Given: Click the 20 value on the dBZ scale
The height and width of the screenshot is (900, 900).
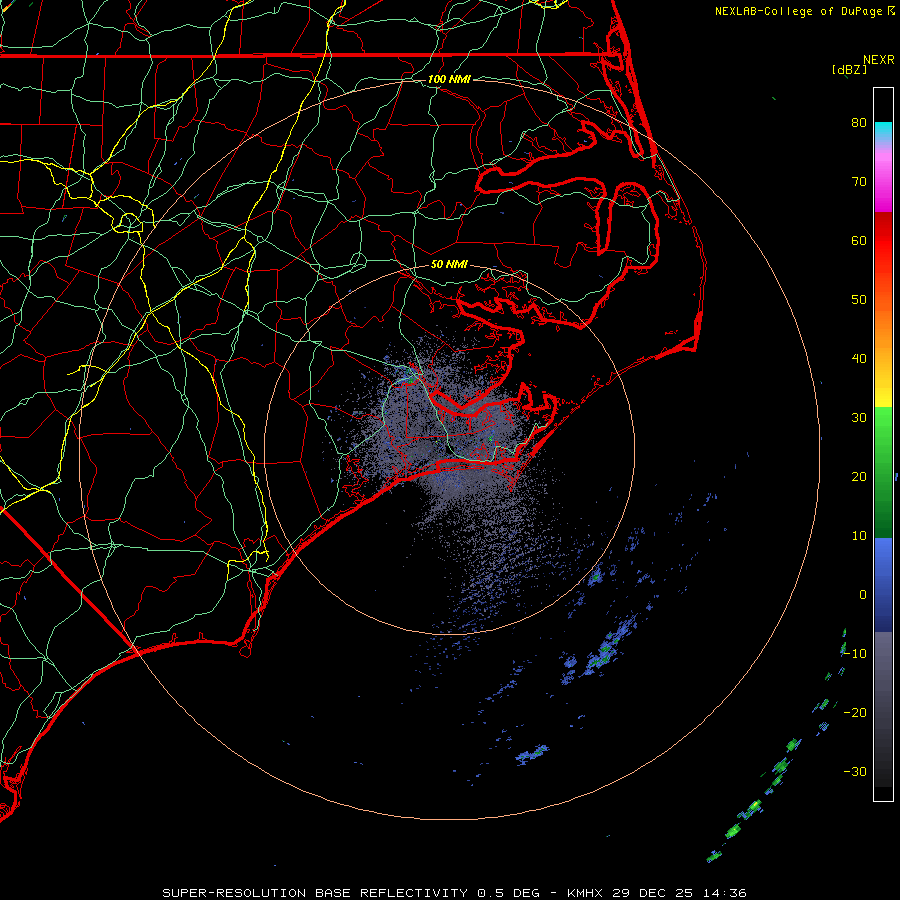Looking at the screenshot, I should pos(859,476).
